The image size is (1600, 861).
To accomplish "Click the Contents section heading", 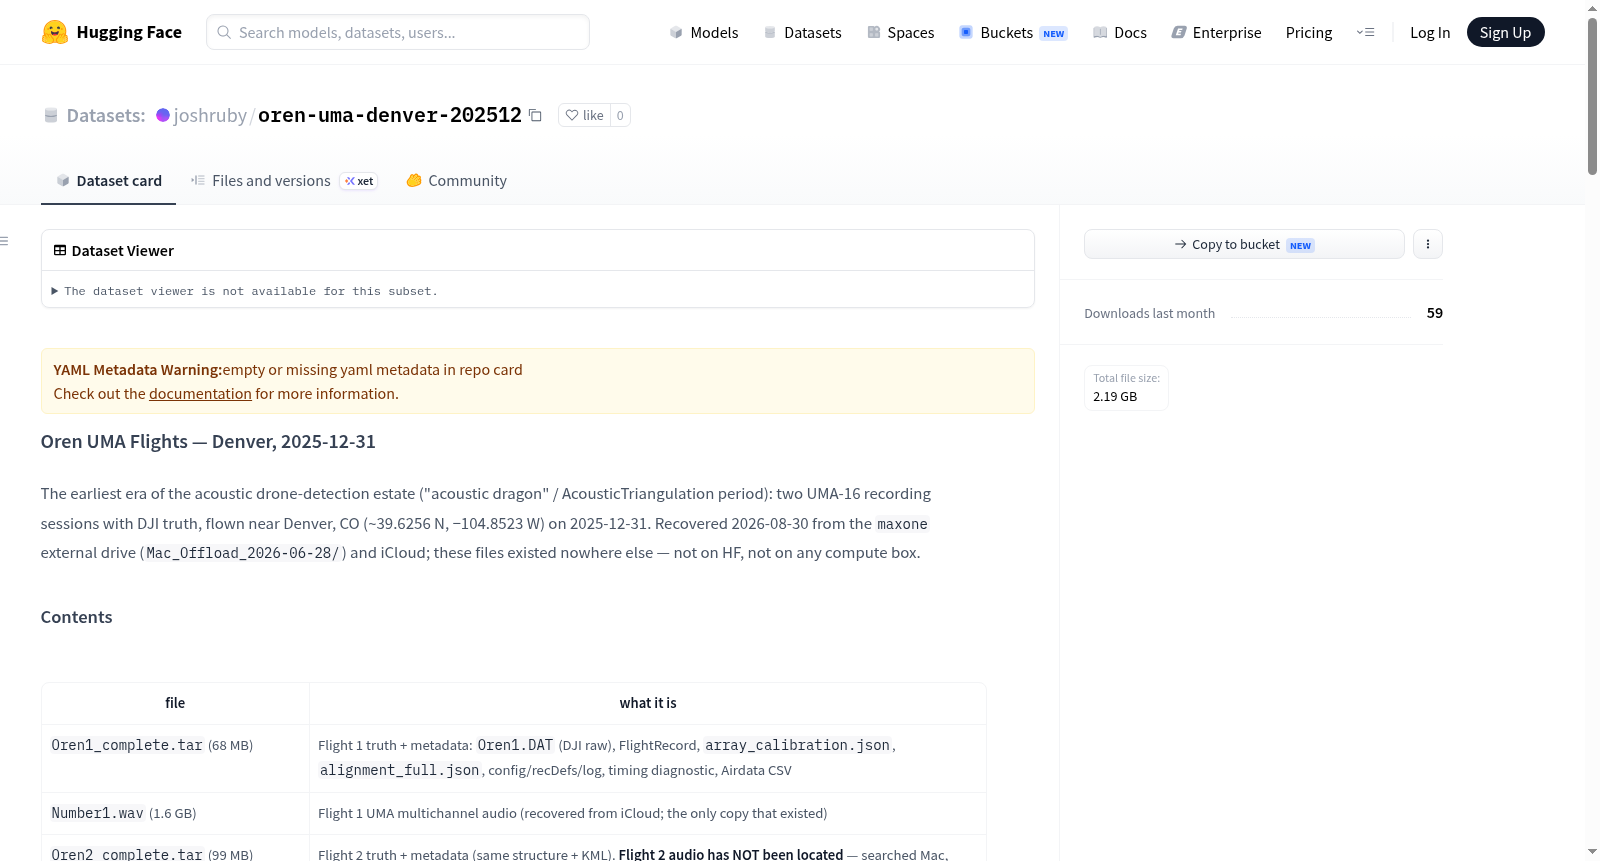I will tap(76, 617).
